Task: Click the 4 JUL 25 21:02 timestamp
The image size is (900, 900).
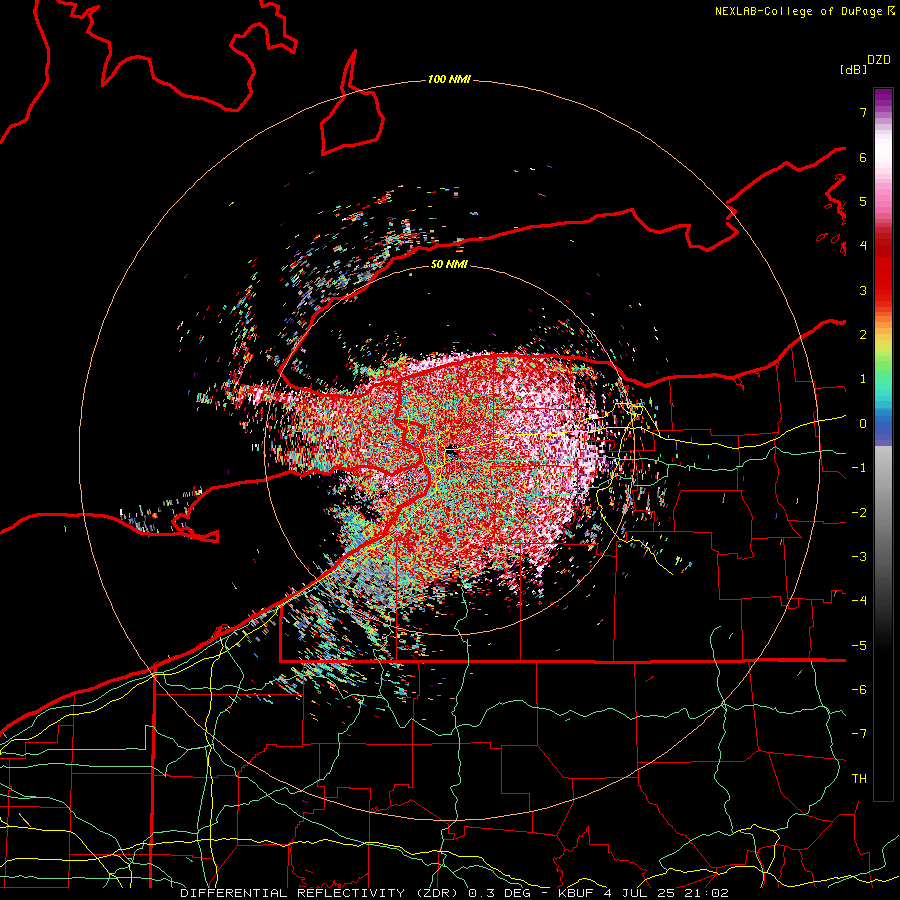Action: (x=666, y=893)
